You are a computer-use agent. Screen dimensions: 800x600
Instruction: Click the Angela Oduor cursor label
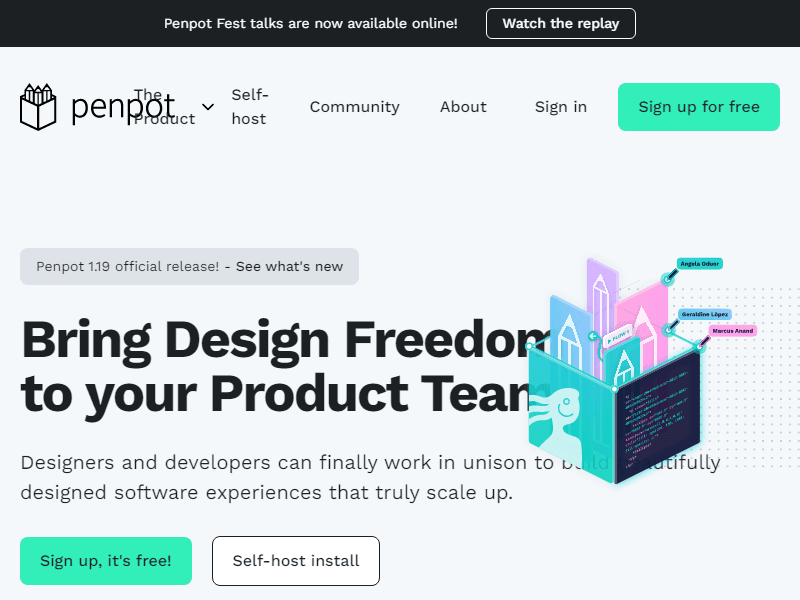699,264
